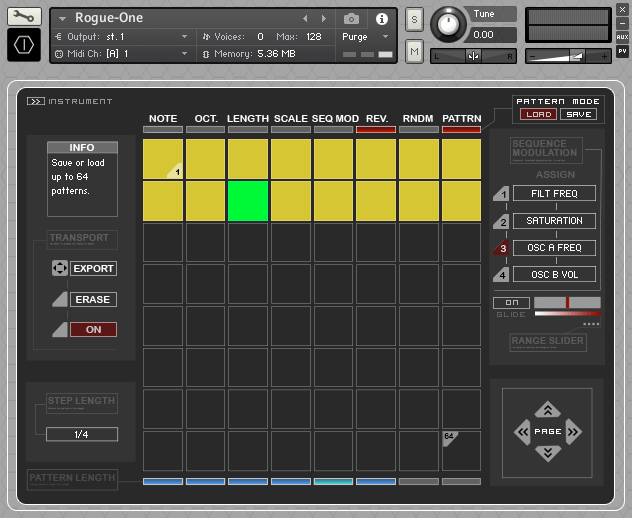Click the page left double-arrow
The image size is (632, 518).
[x=521, y=432]
